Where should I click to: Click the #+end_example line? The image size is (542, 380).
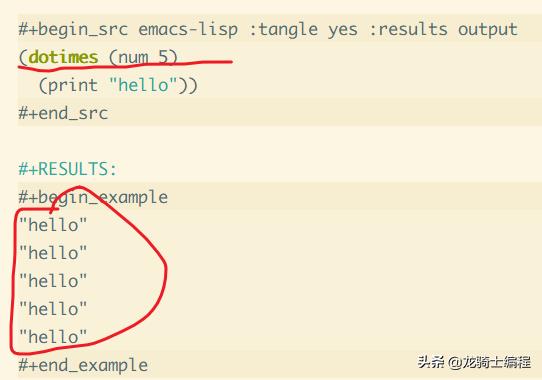83,365
